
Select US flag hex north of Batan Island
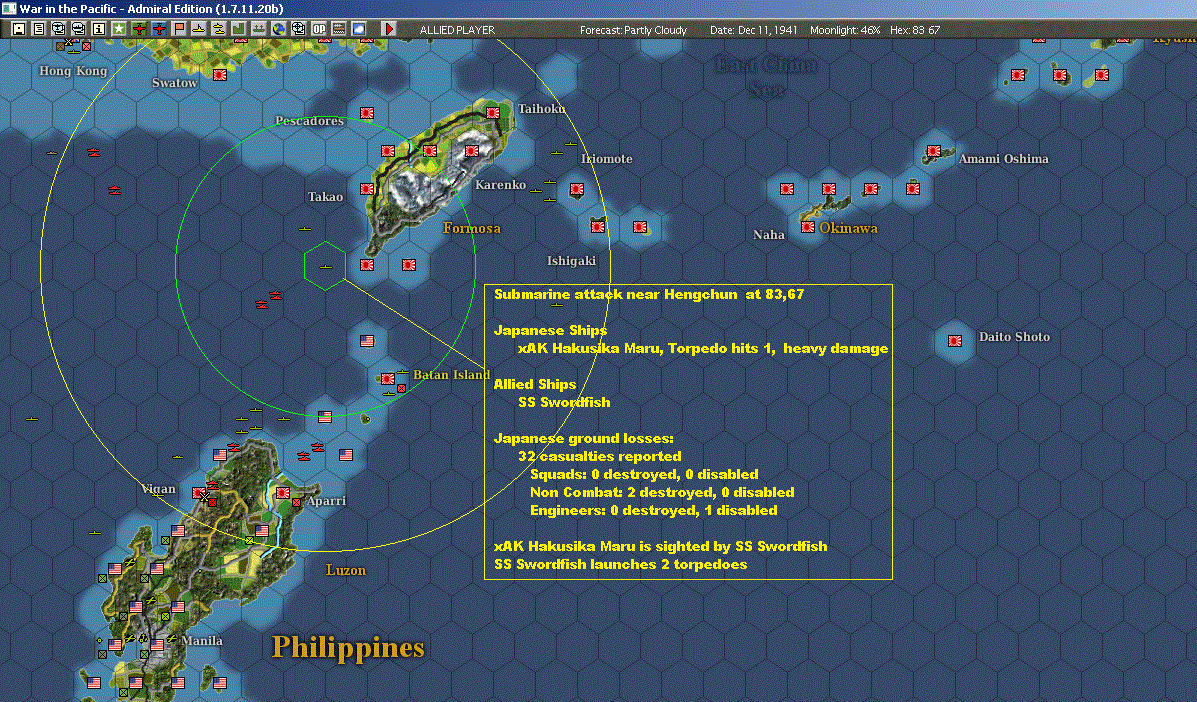tap(366, 341)
